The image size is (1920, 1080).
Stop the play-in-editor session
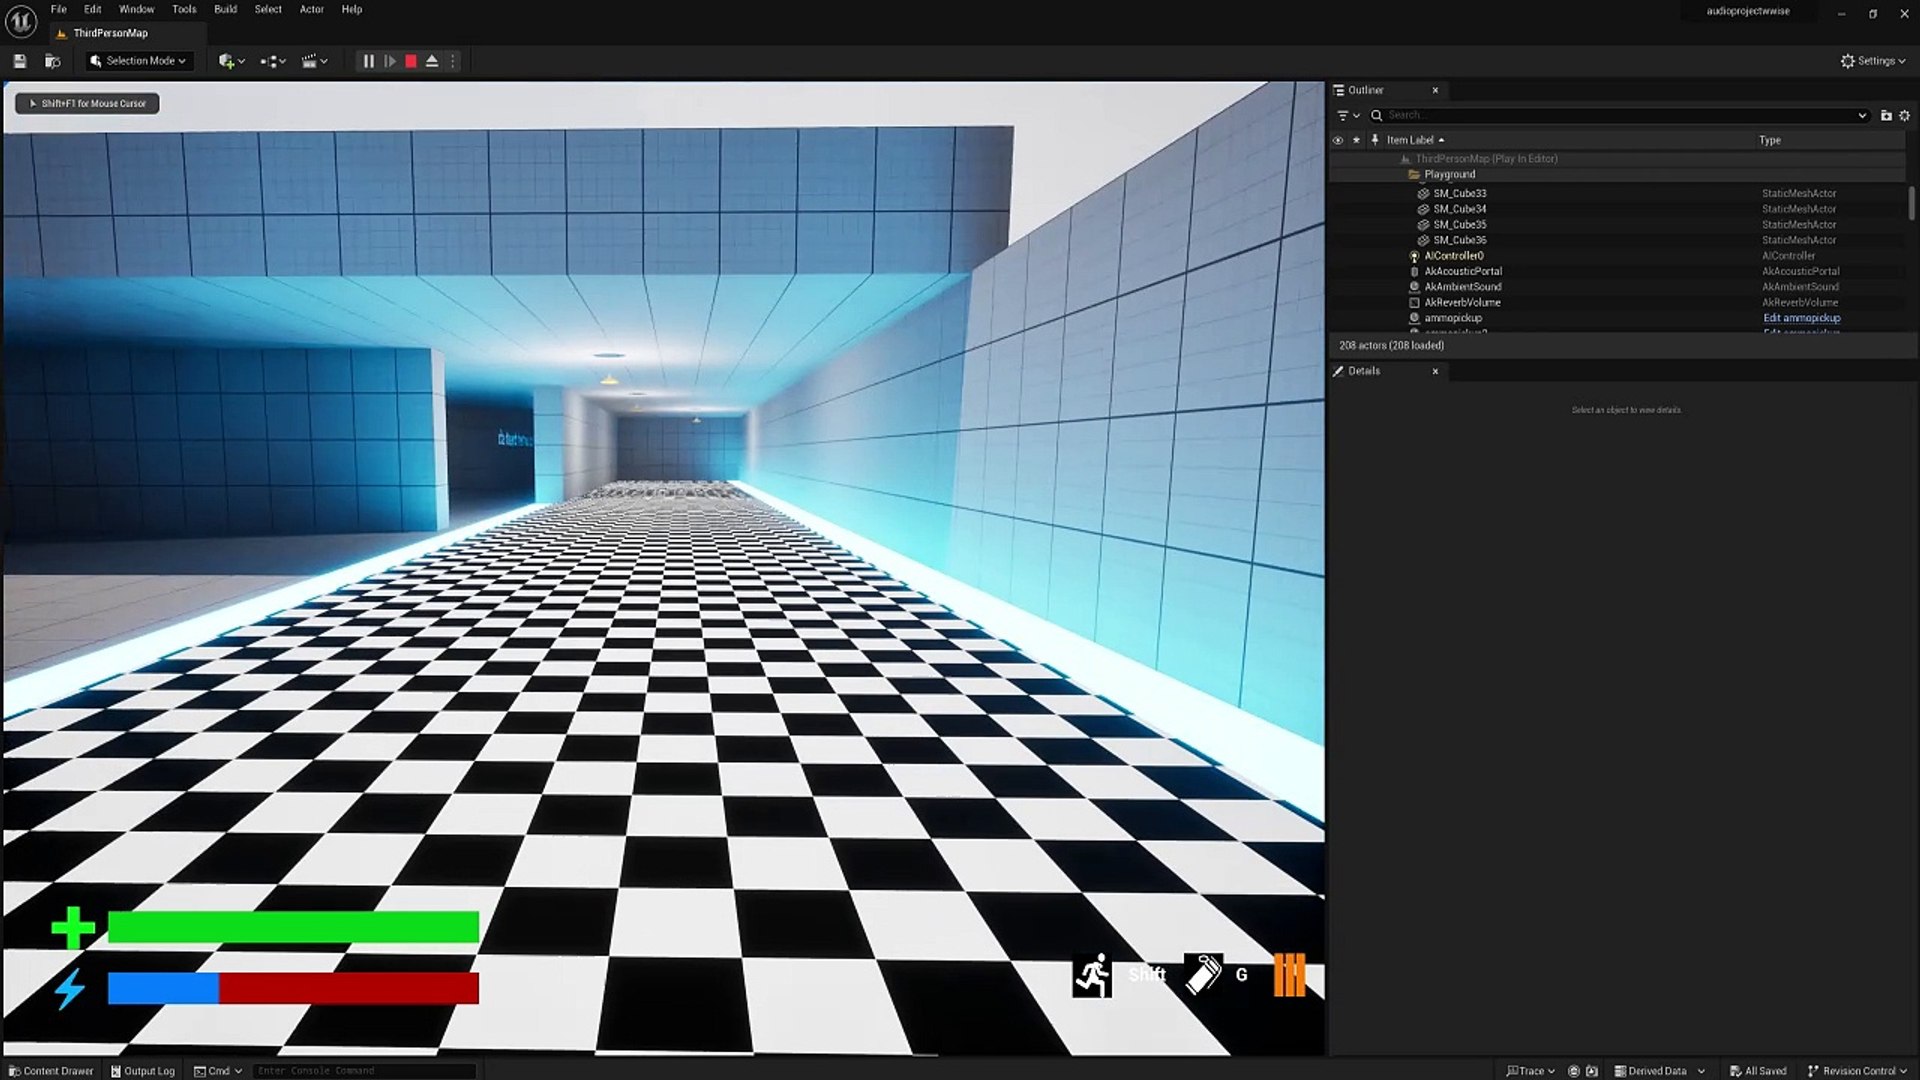coord(411,61)
